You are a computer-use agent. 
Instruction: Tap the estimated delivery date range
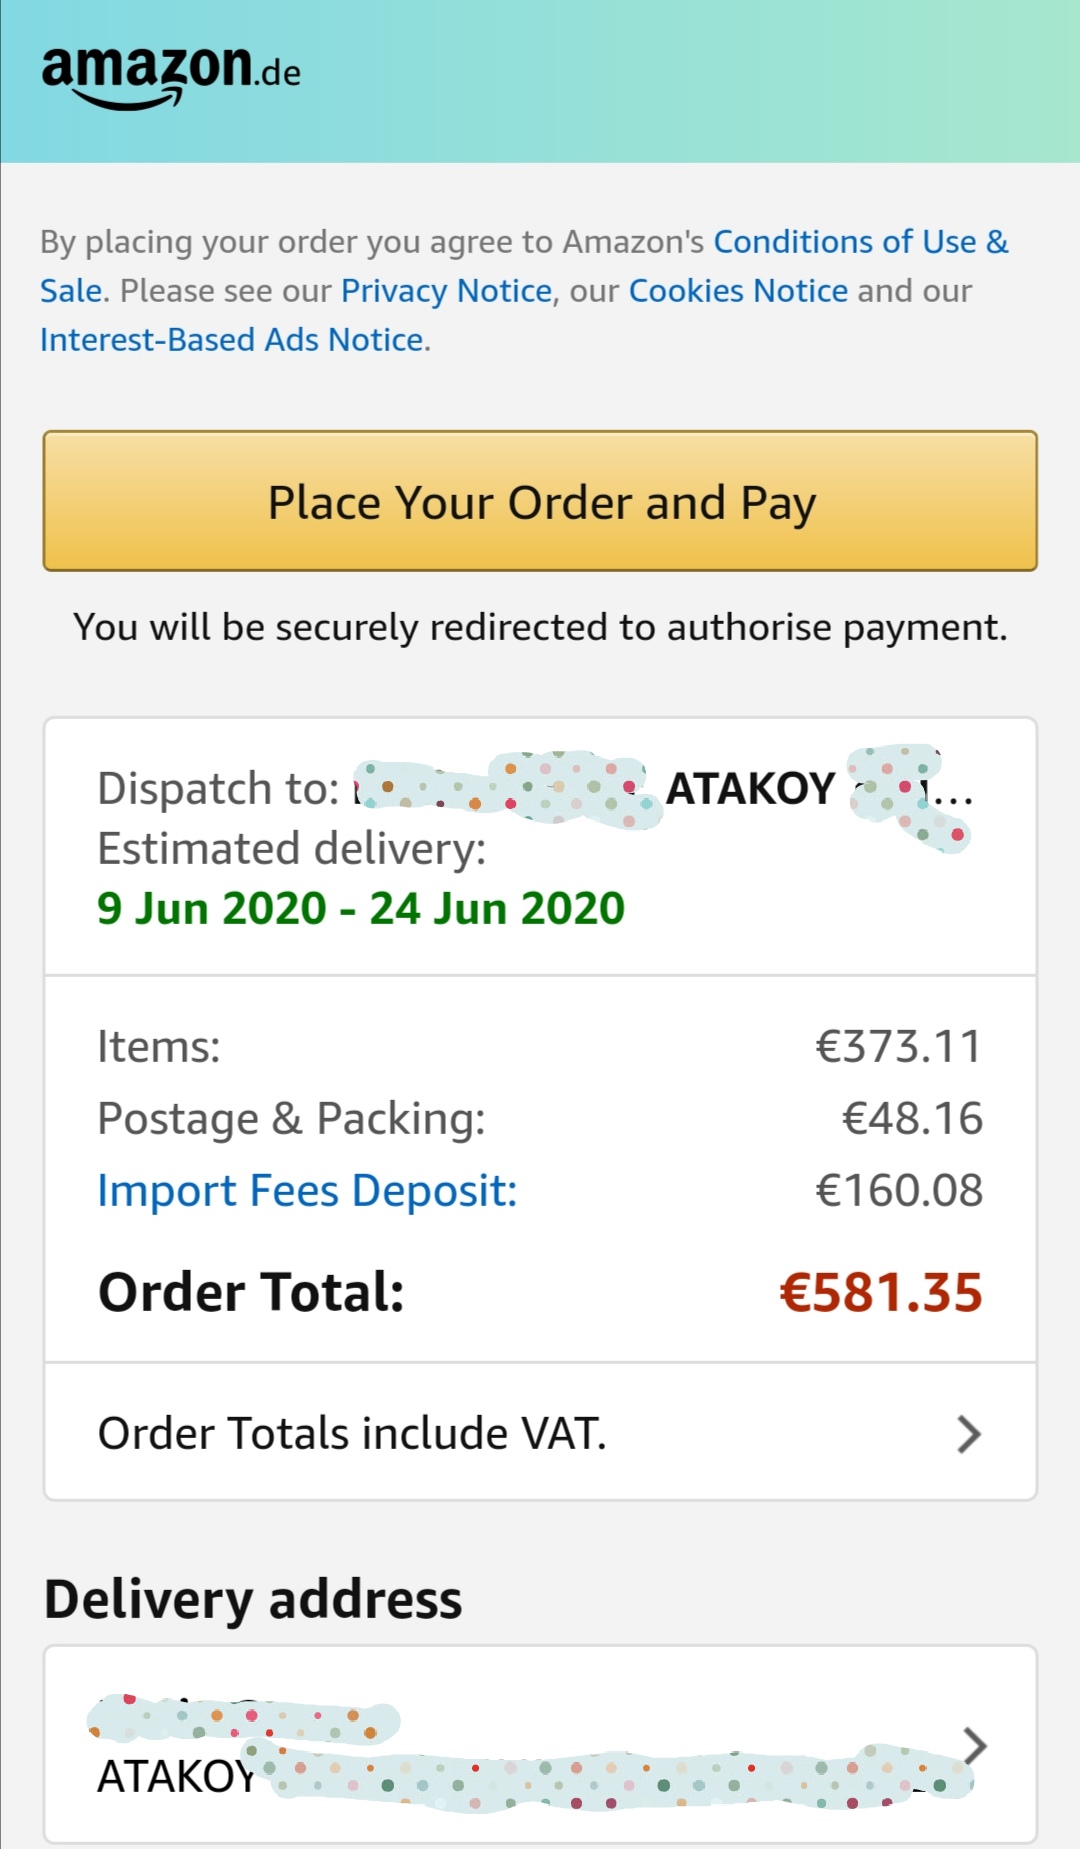(x=361, y=909)
